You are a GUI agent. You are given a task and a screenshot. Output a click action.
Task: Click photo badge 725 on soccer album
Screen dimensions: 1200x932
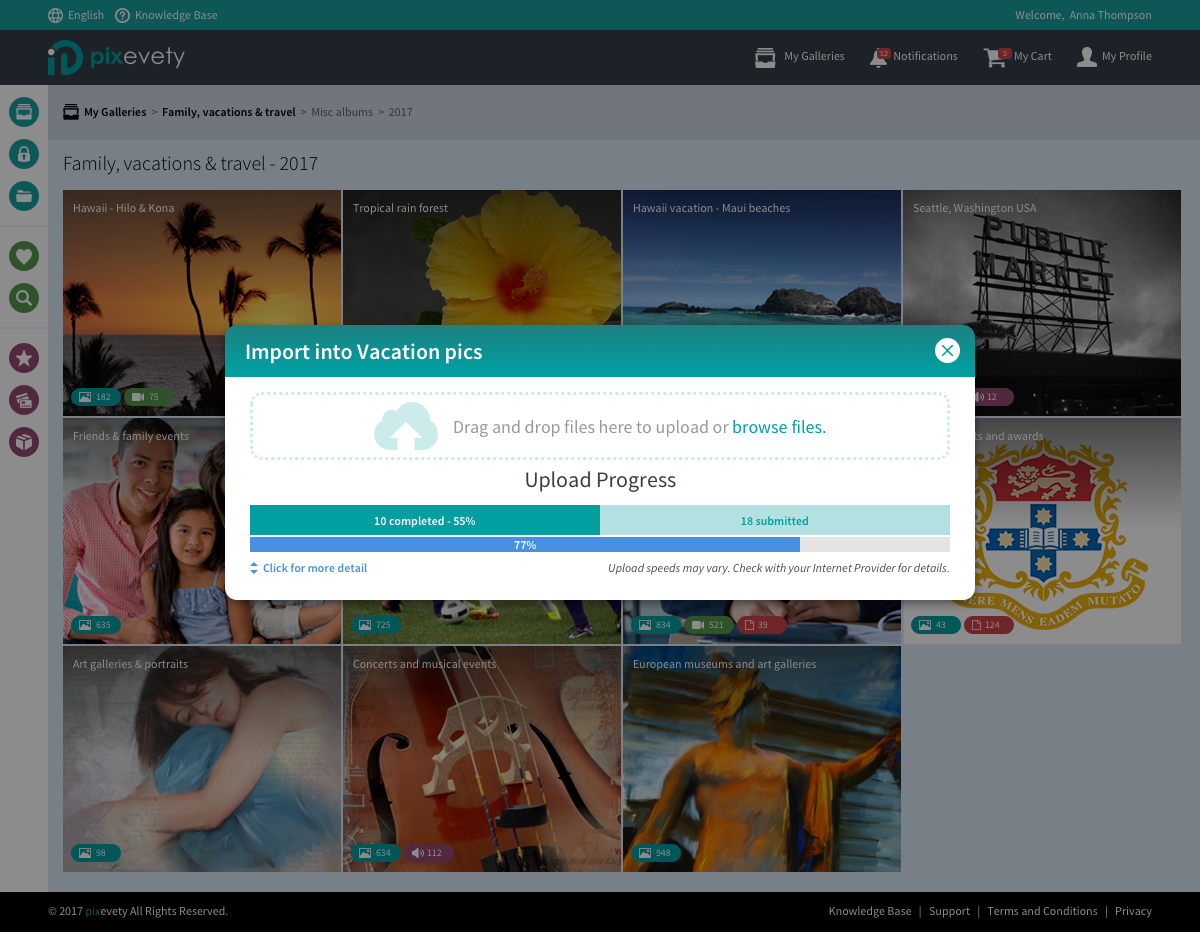click(x=376, y=625)
